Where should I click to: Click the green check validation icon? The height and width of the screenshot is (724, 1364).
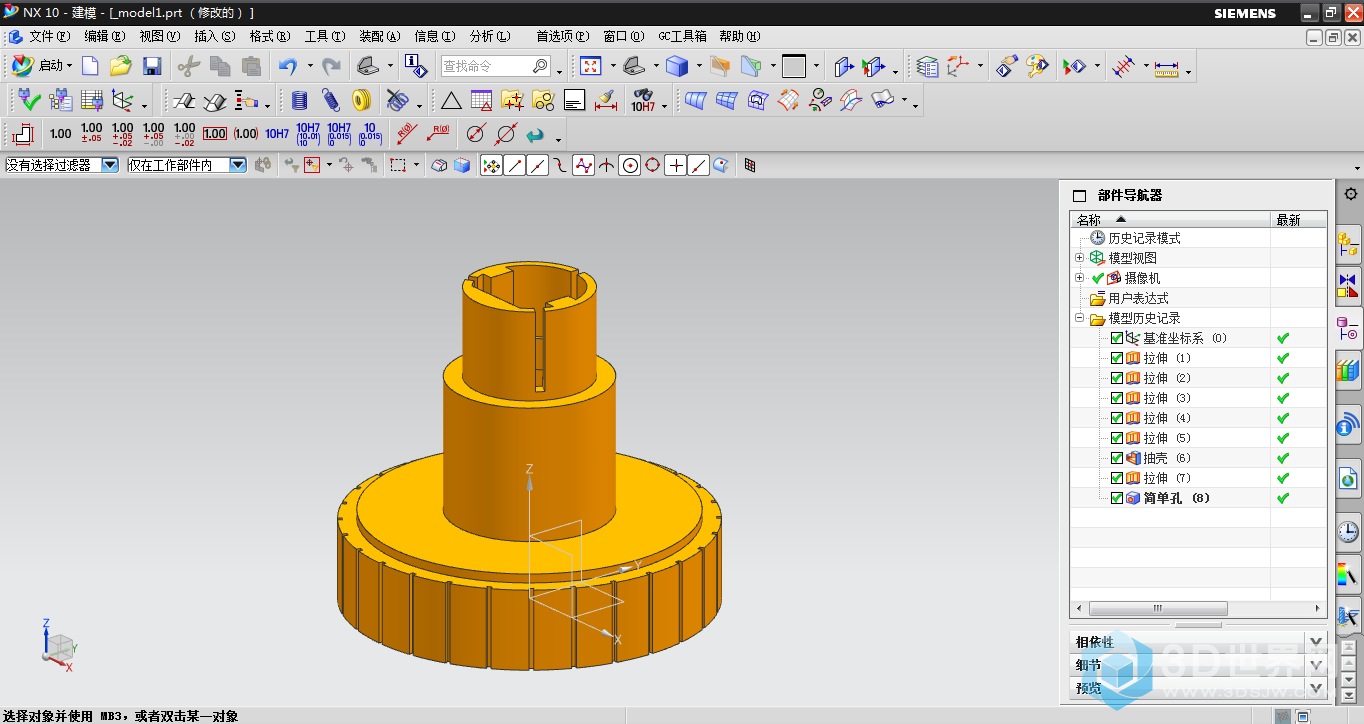click(x=29, y=100)
